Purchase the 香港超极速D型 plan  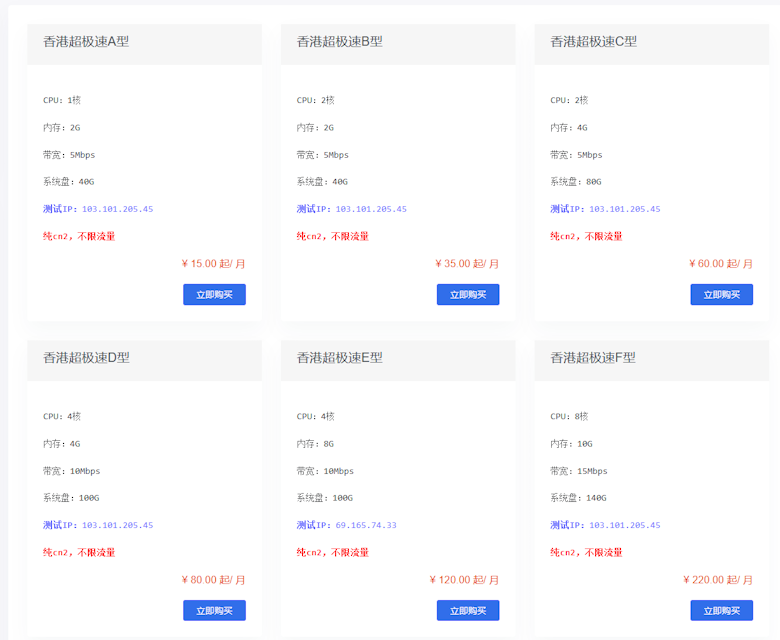pyautogui.click(x=214, y=611)
